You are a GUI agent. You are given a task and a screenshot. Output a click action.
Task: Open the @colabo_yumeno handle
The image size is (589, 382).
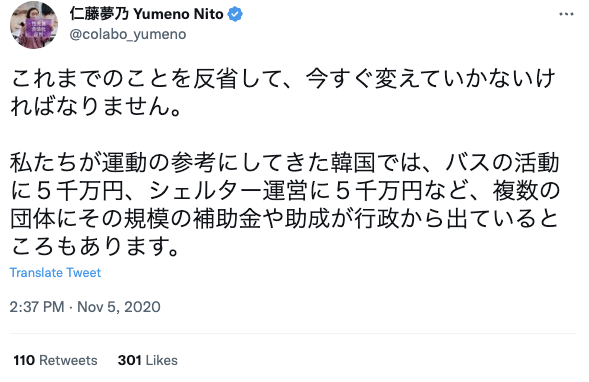click(128, 34)
